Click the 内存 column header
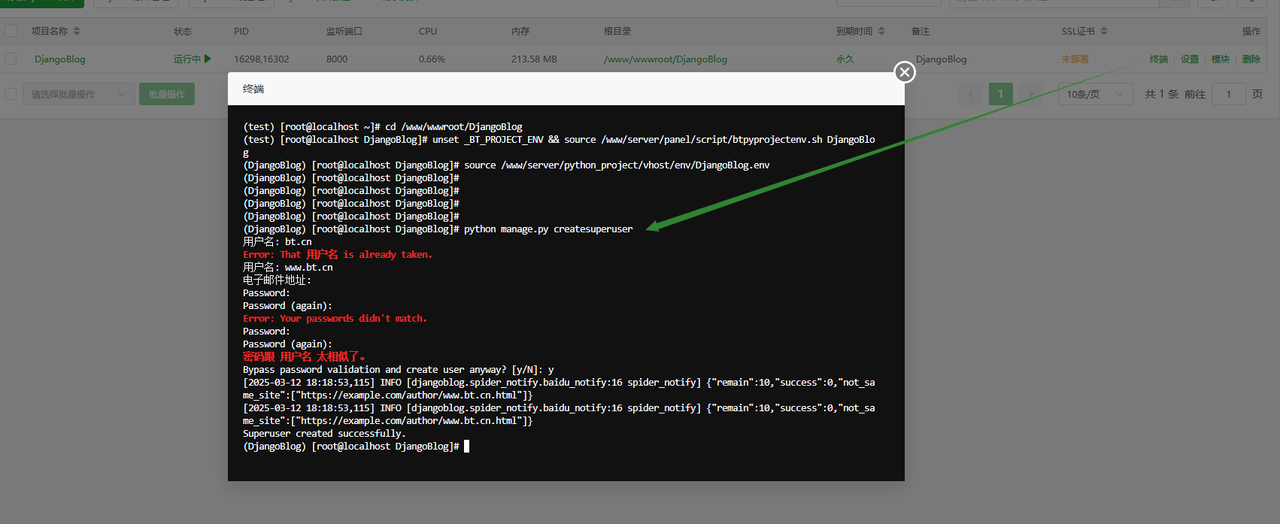This screenshot has height=524, width=1280. pyautogui.click(x=520, y=32)
